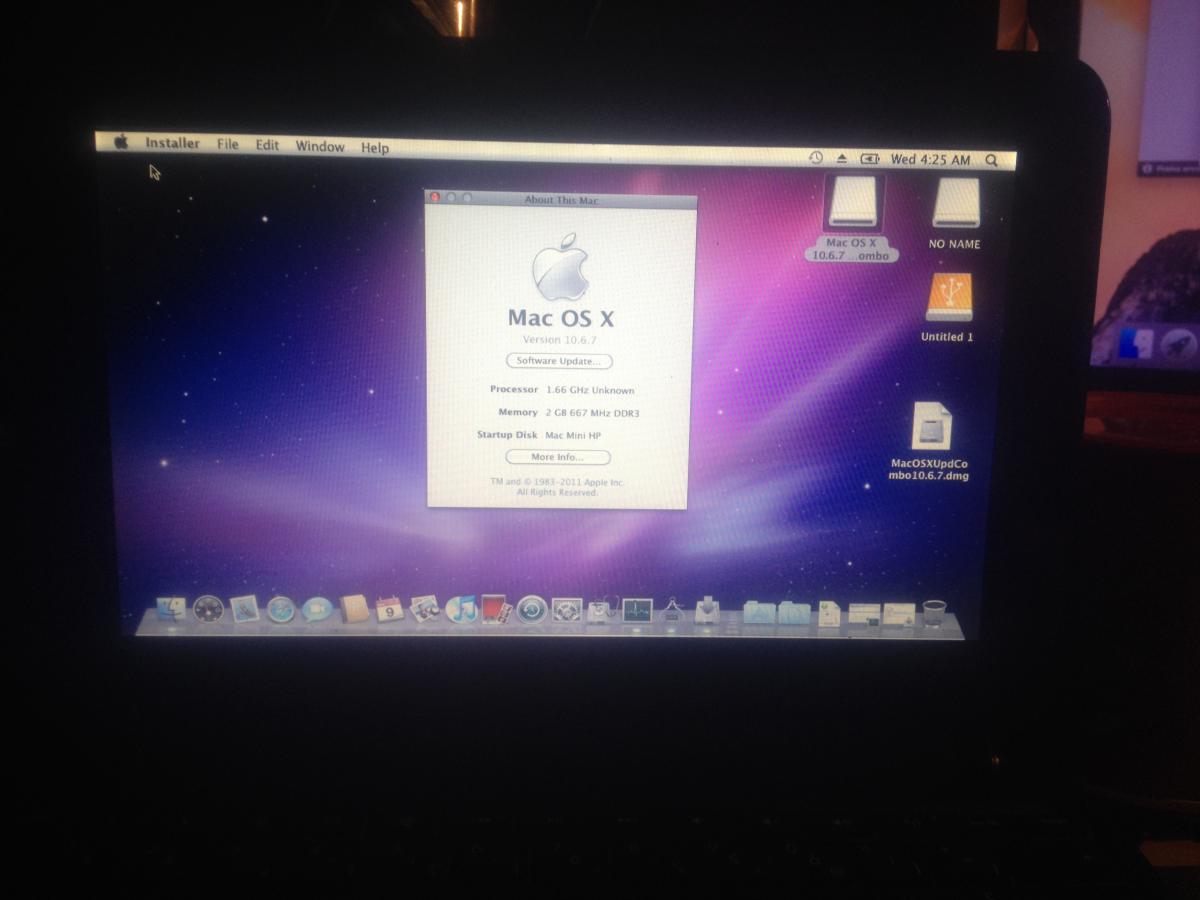
Task: Open the Apple menu
Action: tap(121, 141)
